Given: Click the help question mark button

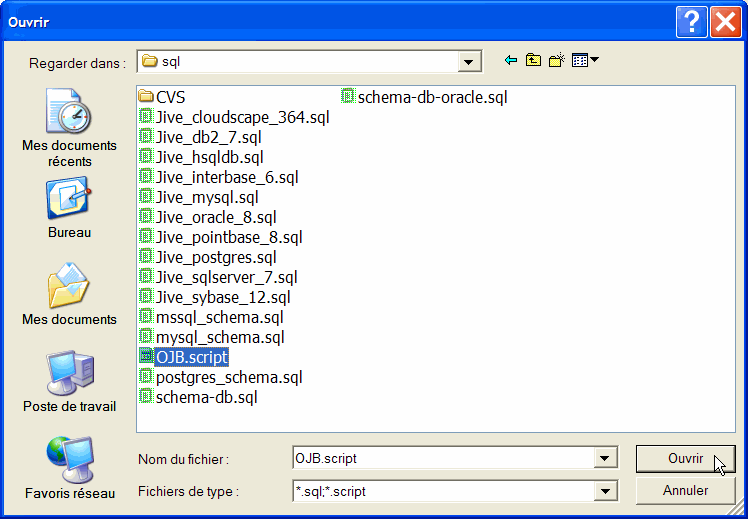Looking at the screenshot, I should pos(691,22).
